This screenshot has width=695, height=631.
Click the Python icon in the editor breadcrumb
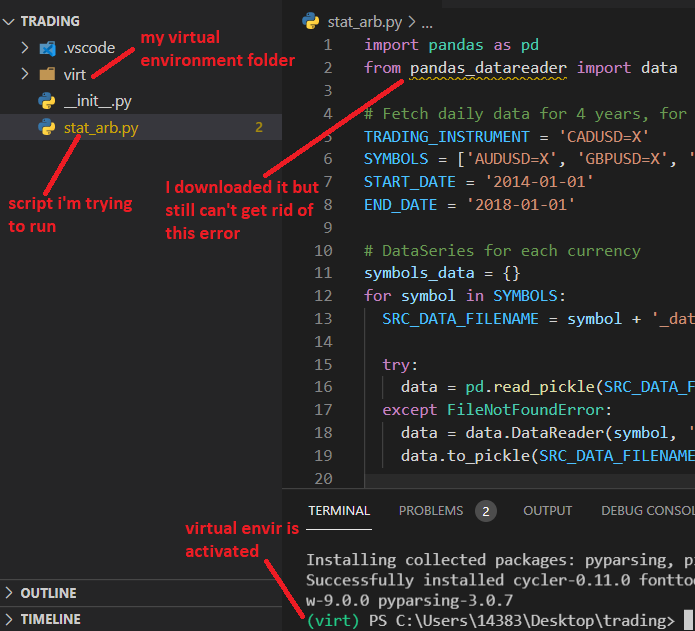pos(310,20)
